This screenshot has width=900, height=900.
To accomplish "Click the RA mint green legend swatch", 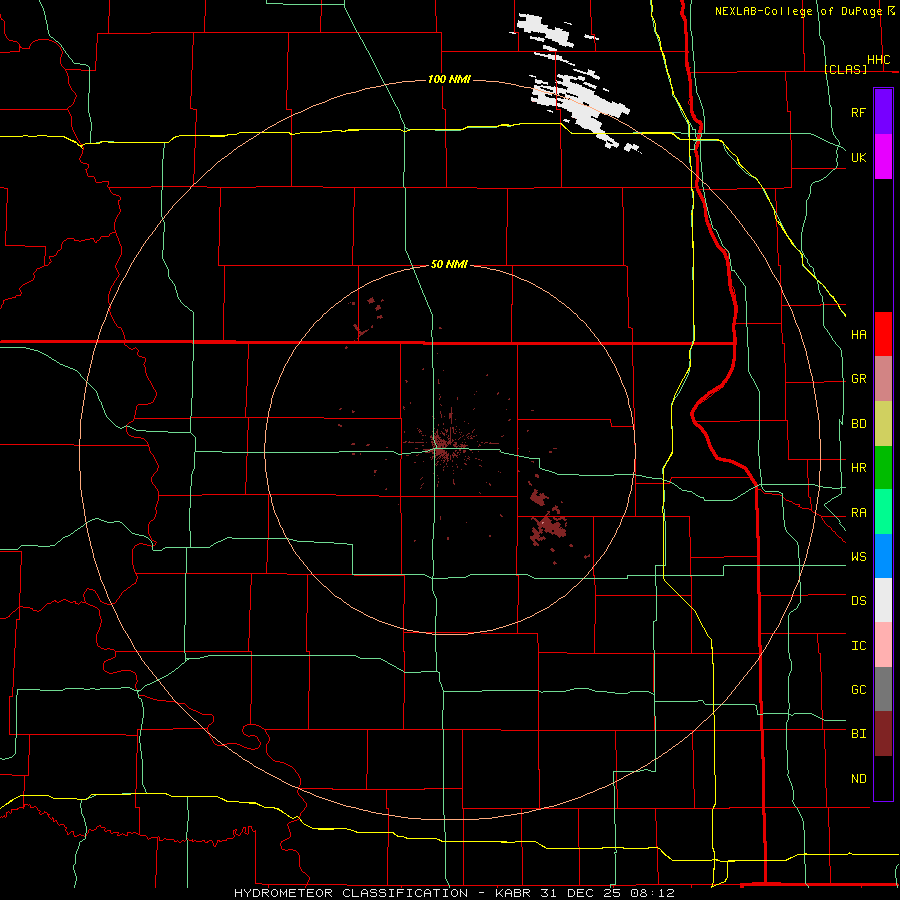I will (x=883, y=512).
